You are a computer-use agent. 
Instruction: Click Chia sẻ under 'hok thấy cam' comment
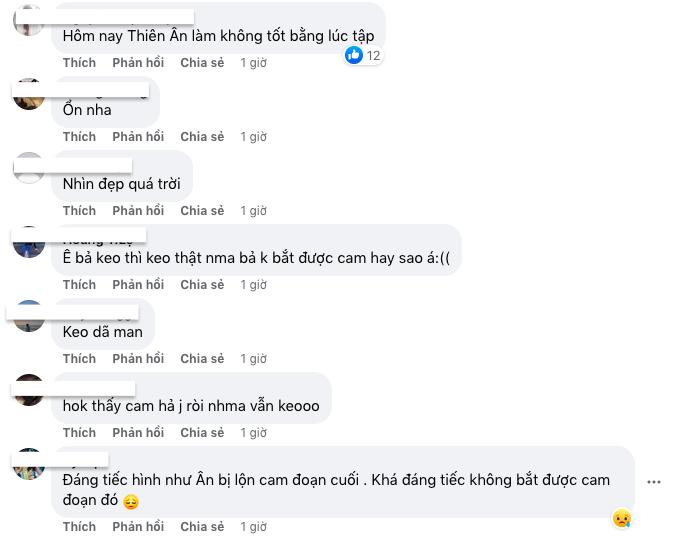[202, 433]
